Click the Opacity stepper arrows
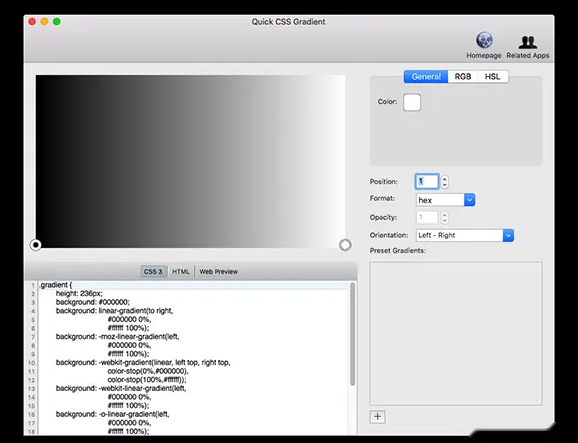The height and width of the screenshot is (443, 578). pyautogui.click(x=445, y=217)
